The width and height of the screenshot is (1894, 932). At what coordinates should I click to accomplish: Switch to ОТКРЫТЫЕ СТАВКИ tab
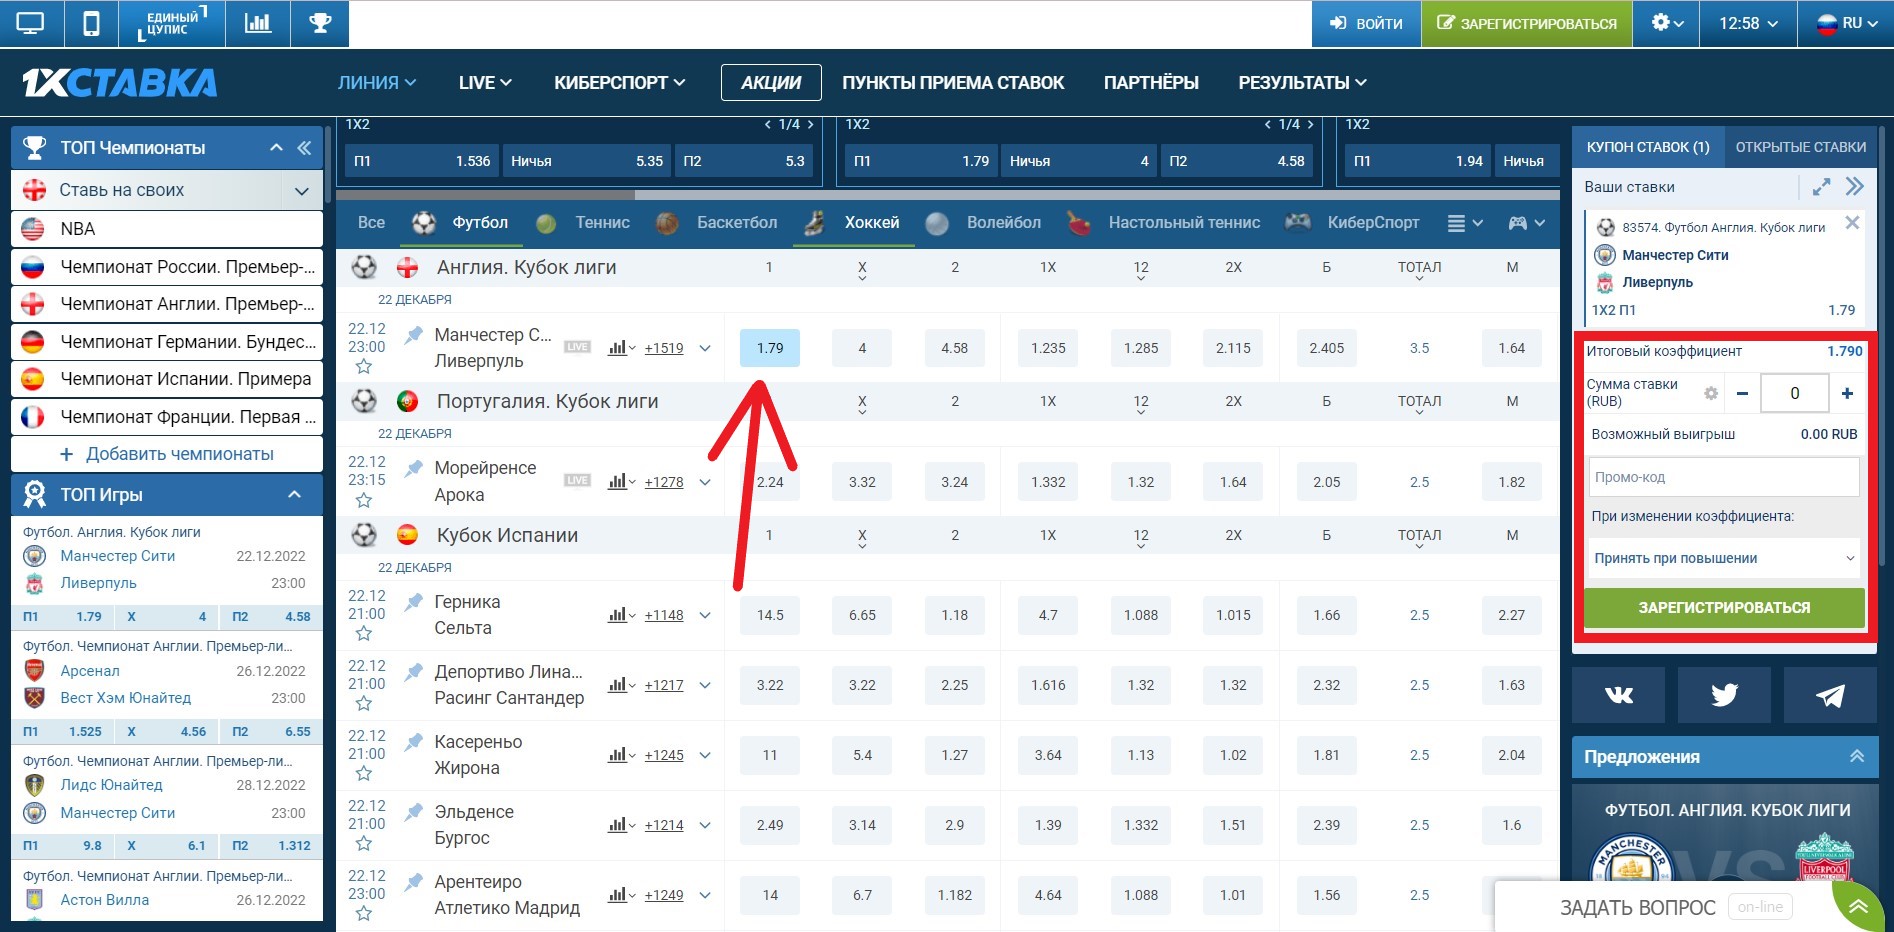pyautogui.click(x=1800, y=147)
